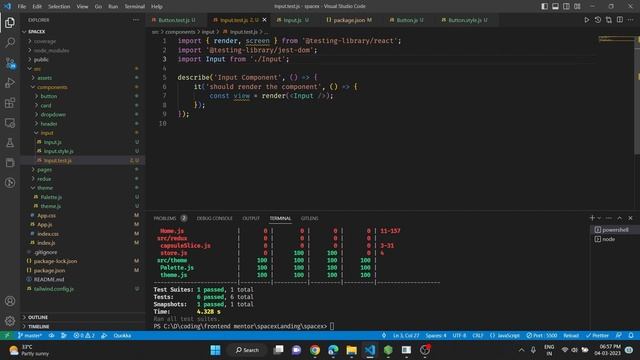Screen dimensions: 640x360
Task: Open remote window indicator in status bar
Action: coord(7,336)
